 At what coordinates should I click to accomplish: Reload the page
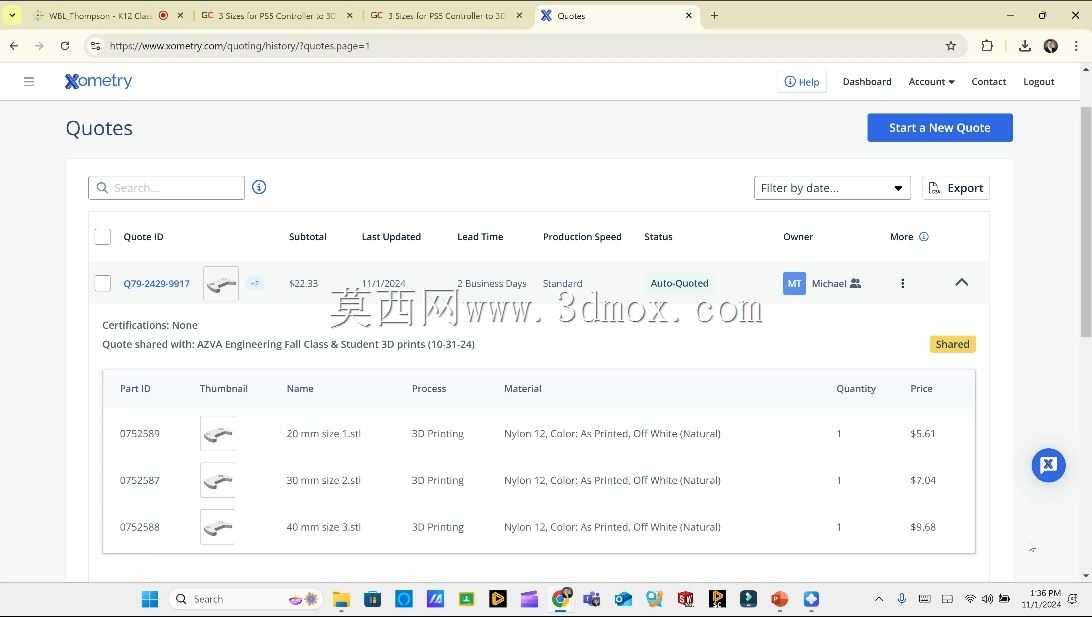point(65,46)
